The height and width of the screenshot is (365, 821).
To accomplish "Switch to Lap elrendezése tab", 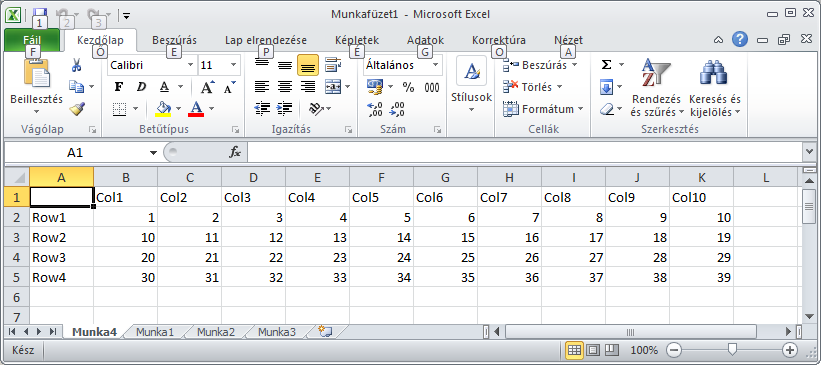I will (x=266, y=40).
